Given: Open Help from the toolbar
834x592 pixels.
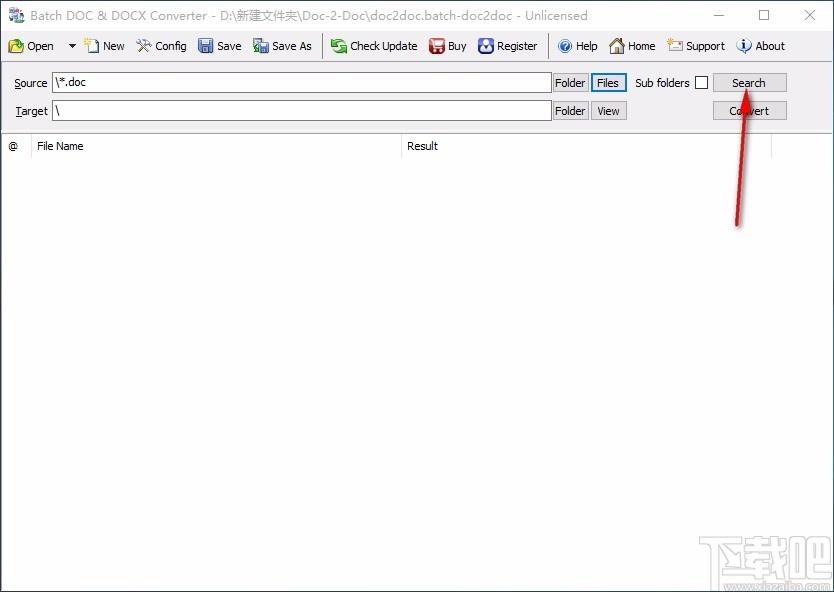Looking at the screenshot, I should pyautogui.click(x=578, y=46).
